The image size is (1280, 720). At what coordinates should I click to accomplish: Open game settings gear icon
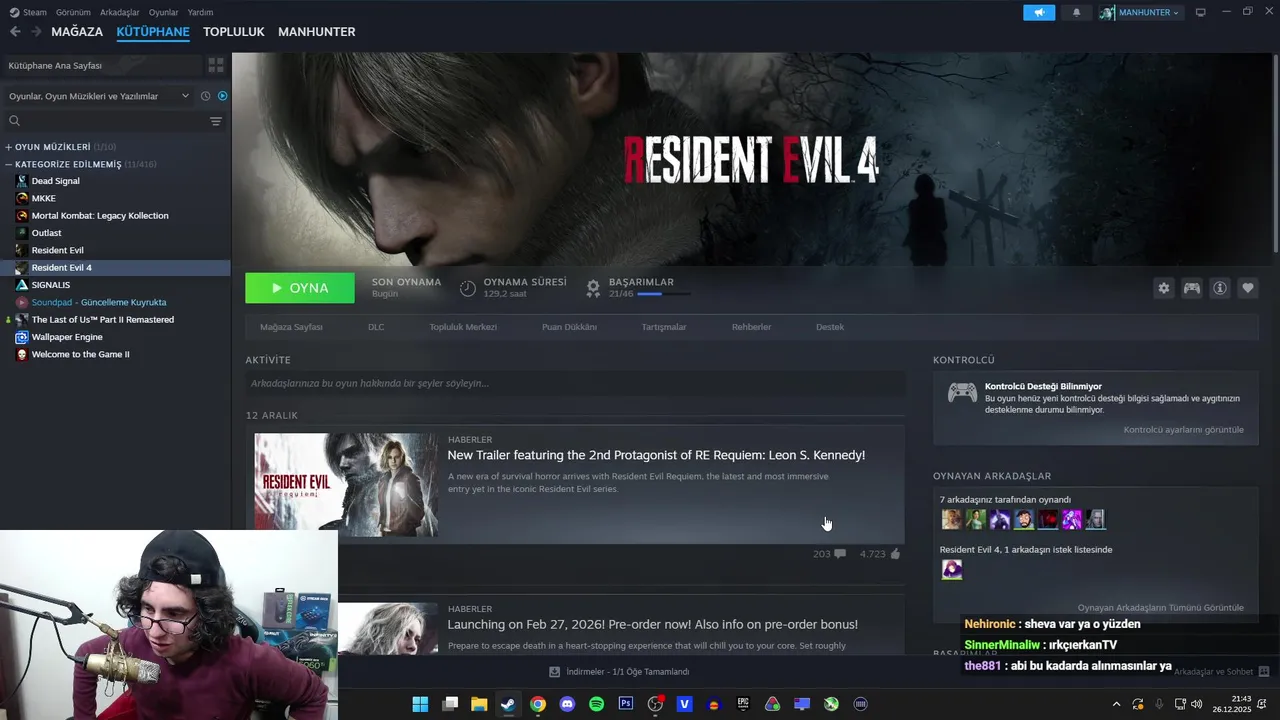[1163, 288]
